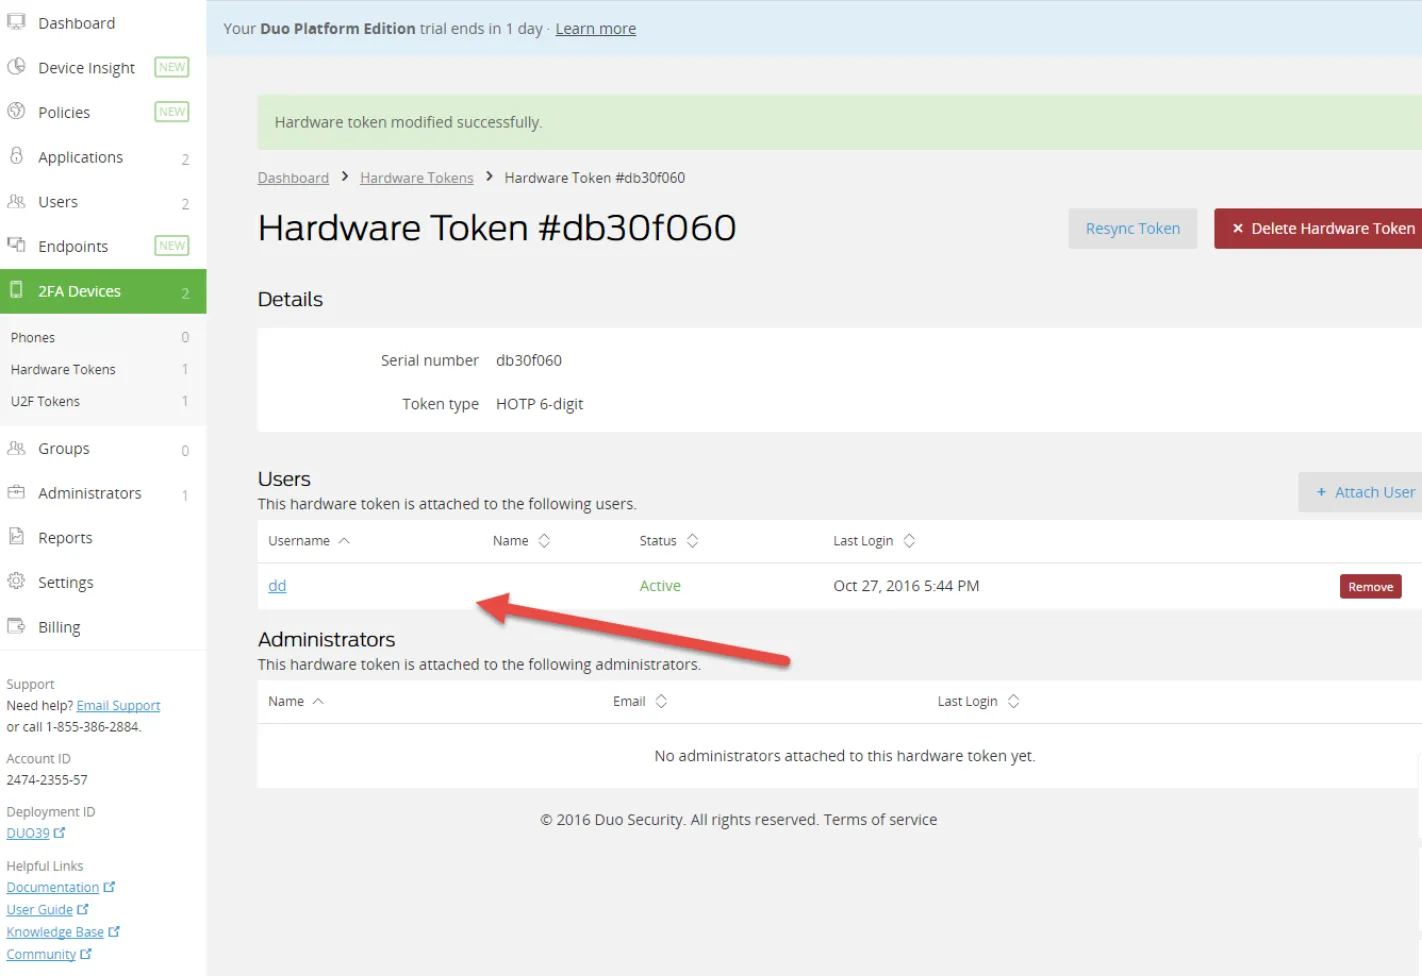
Task: Click the Applications lock icon
Action: click(x=16, y=156)
